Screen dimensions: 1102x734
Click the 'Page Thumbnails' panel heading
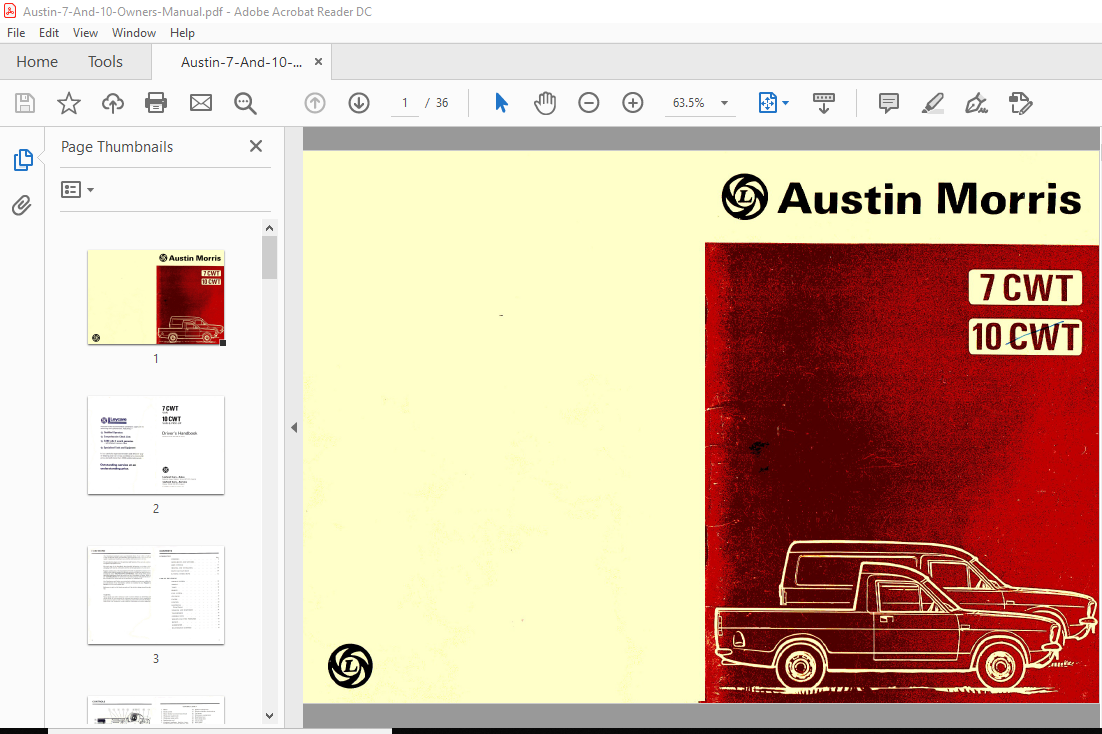117,147
